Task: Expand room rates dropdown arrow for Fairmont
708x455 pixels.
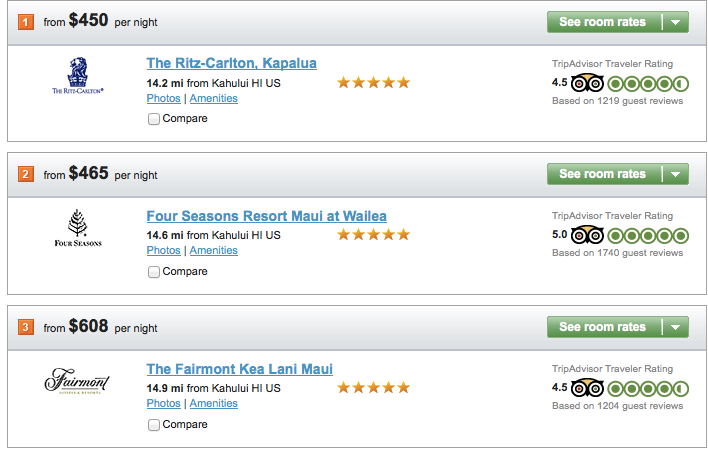Action: point(676,327)
